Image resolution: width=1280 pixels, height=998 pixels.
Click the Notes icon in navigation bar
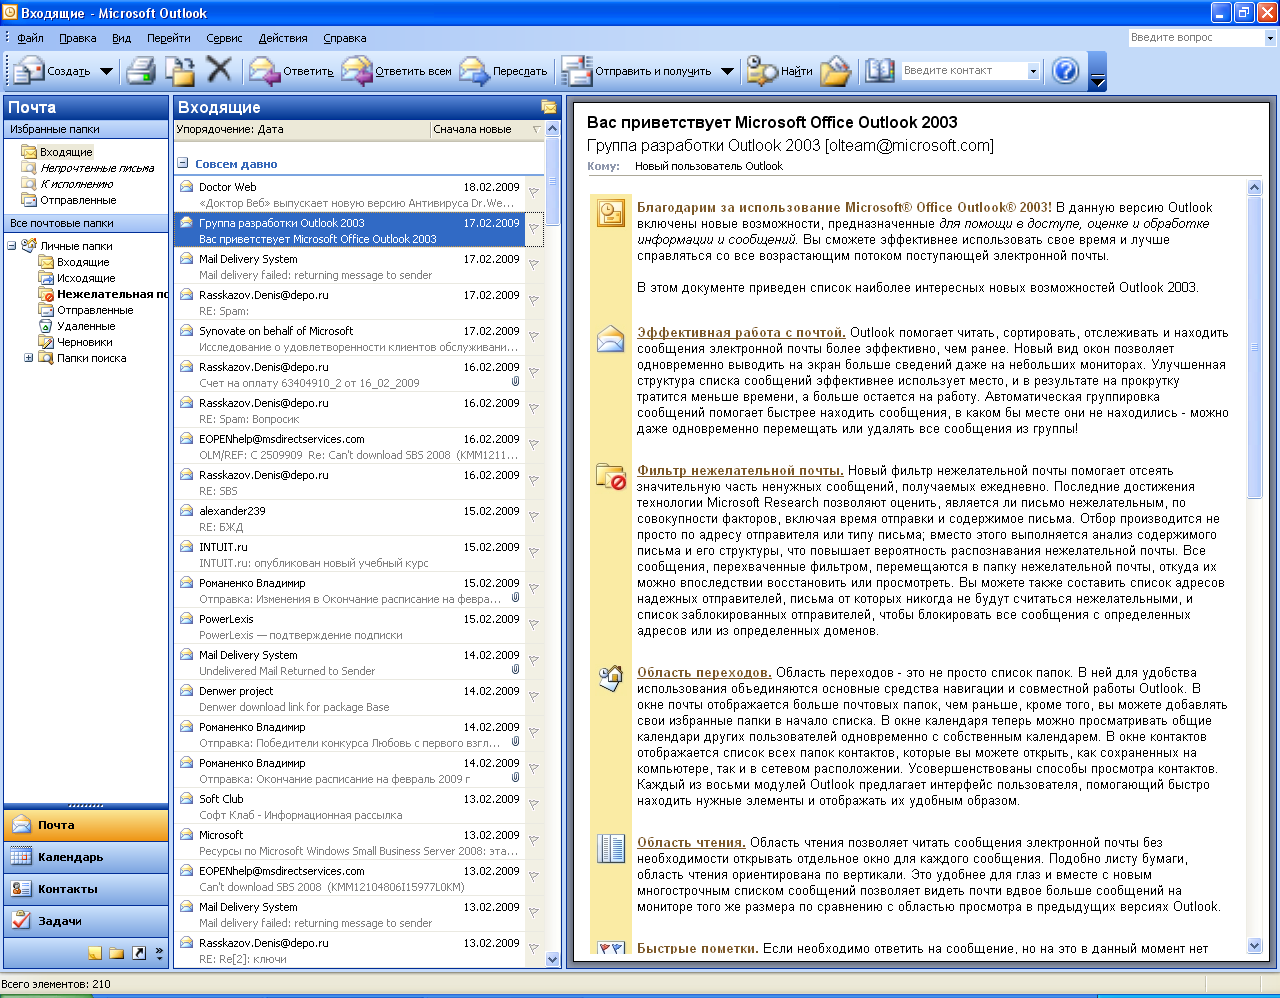point(96,953)
